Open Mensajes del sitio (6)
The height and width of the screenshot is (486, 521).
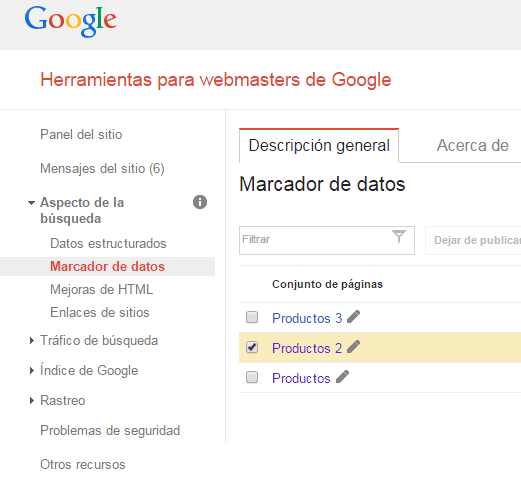tap(102, 169)
